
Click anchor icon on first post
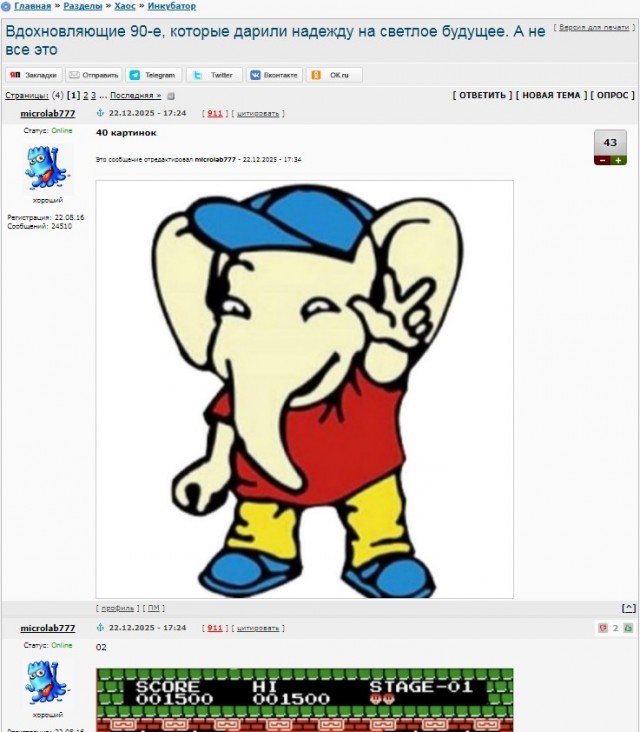click(100, 113)
